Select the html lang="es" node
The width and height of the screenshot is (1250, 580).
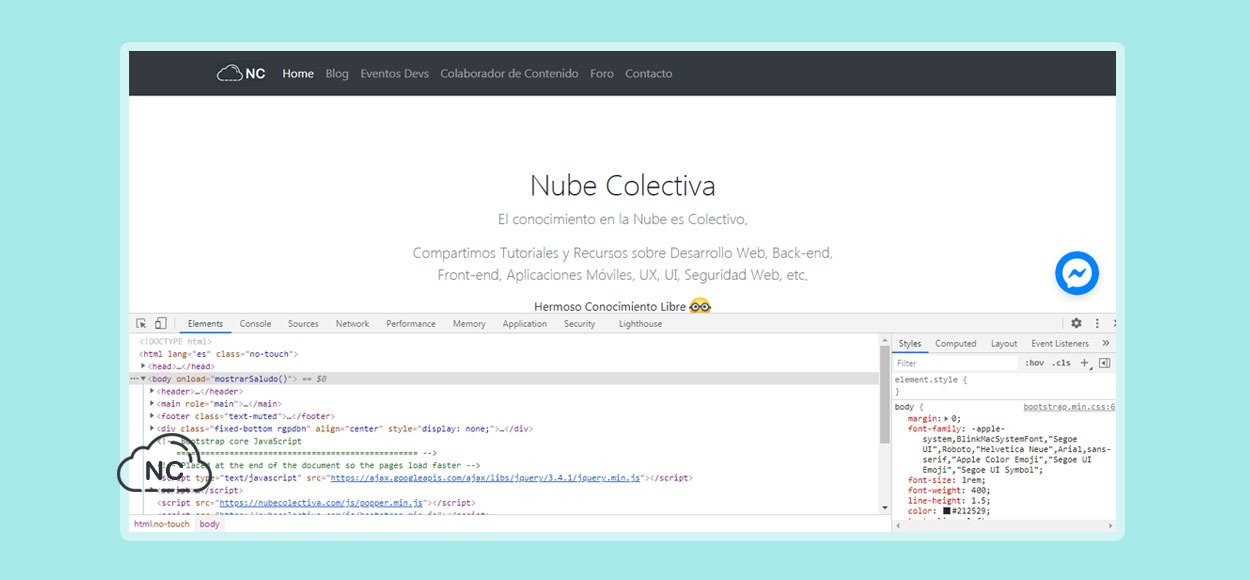219,354
